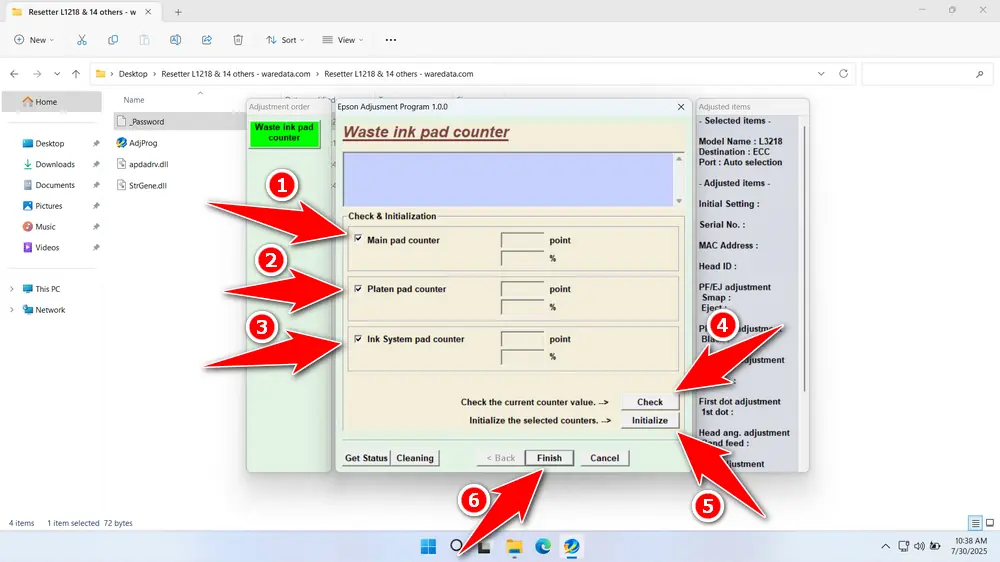Image resolution: width=1000 pixels, height=562 pixels.
Task: Click Desktop in the breadcrumb path
Action: [133, 74]
